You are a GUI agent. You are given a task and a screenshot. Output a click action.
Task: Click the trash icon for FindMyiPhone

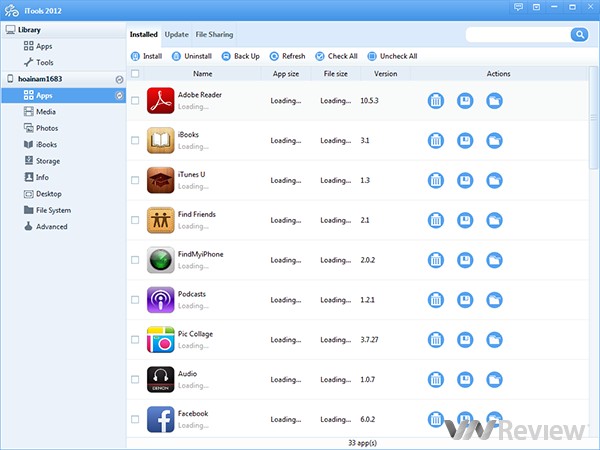pos(435,260)
